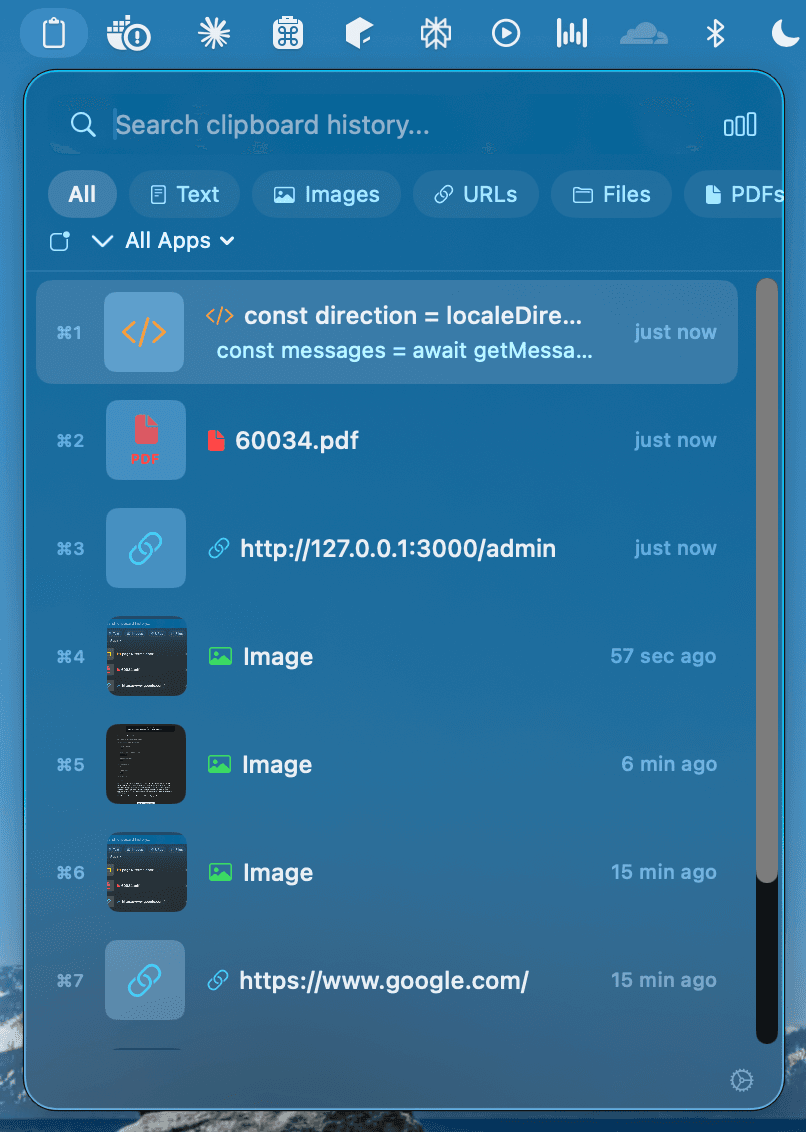Click the code snippet icon on the first entry

[x=144, y=331]
